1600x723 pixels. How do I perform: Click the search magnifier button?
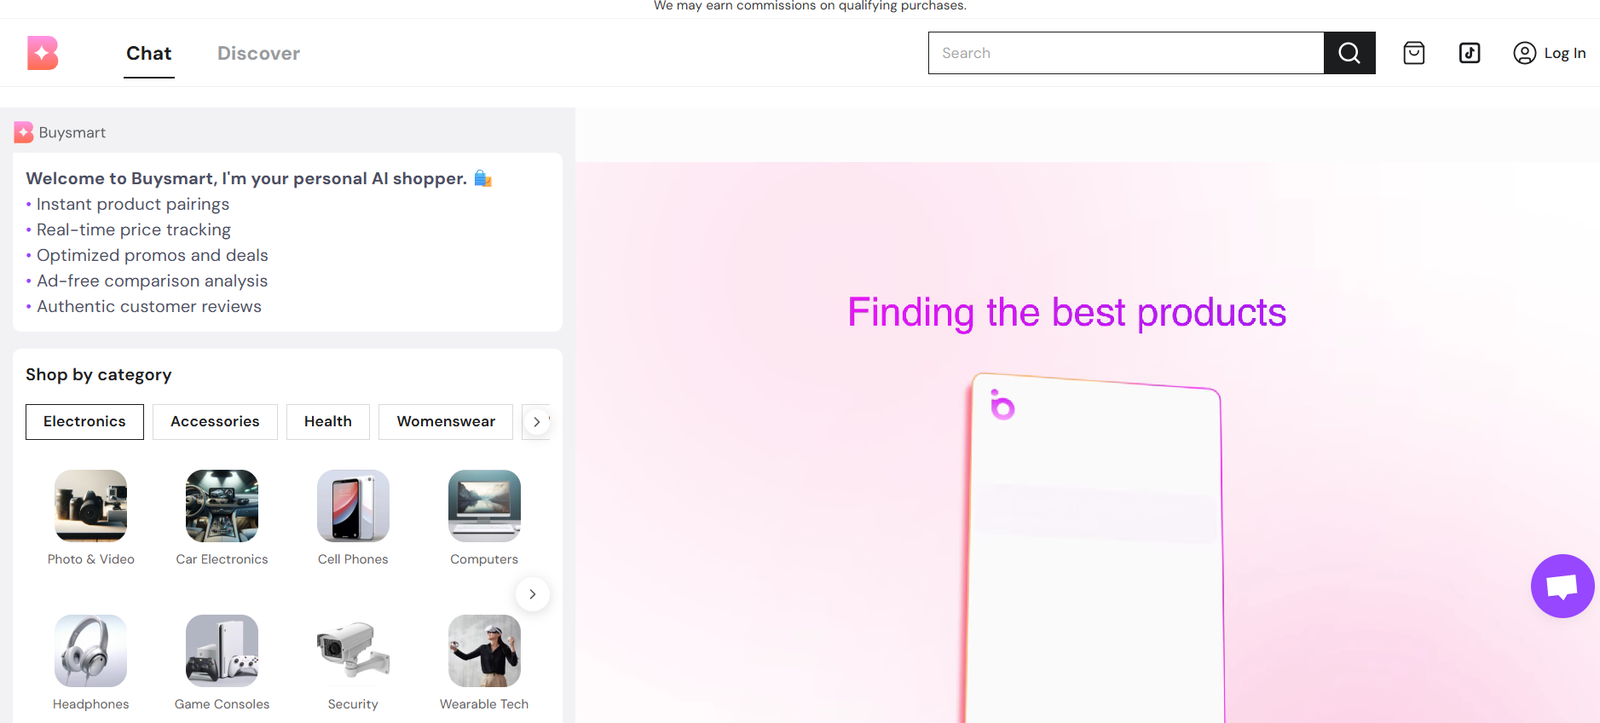[x=1349, y=53]
